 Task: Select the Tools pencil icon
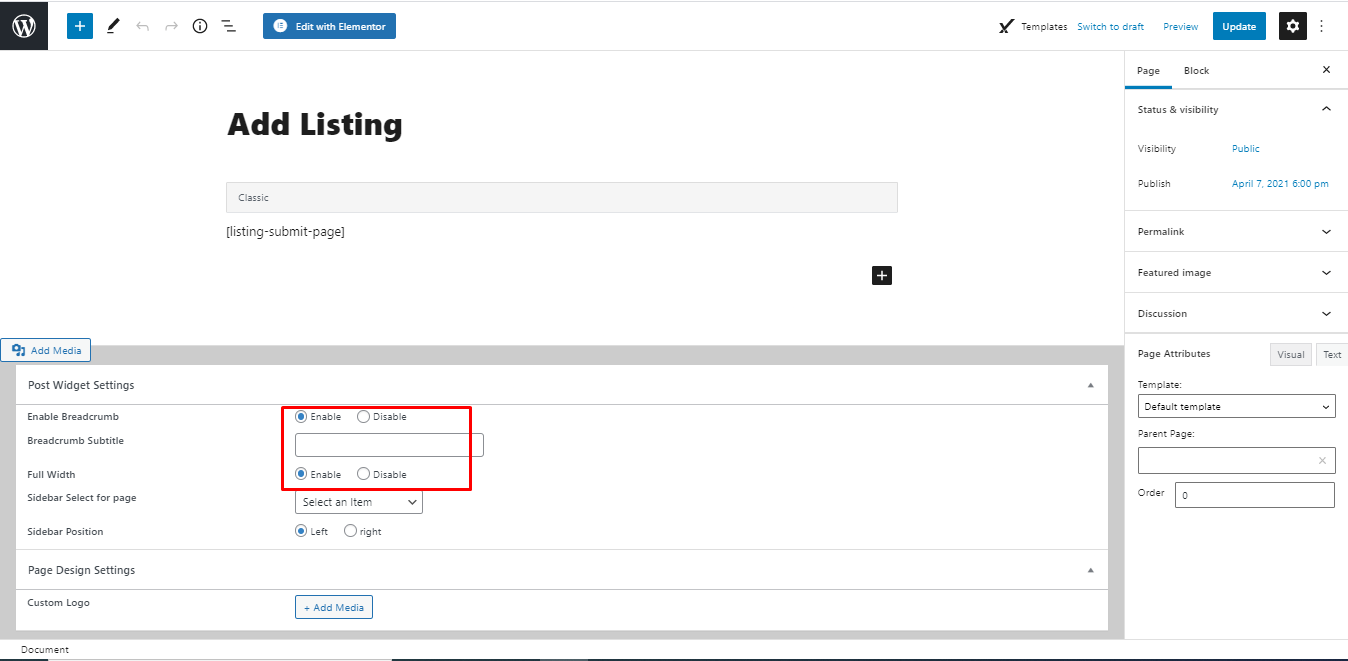112,25
